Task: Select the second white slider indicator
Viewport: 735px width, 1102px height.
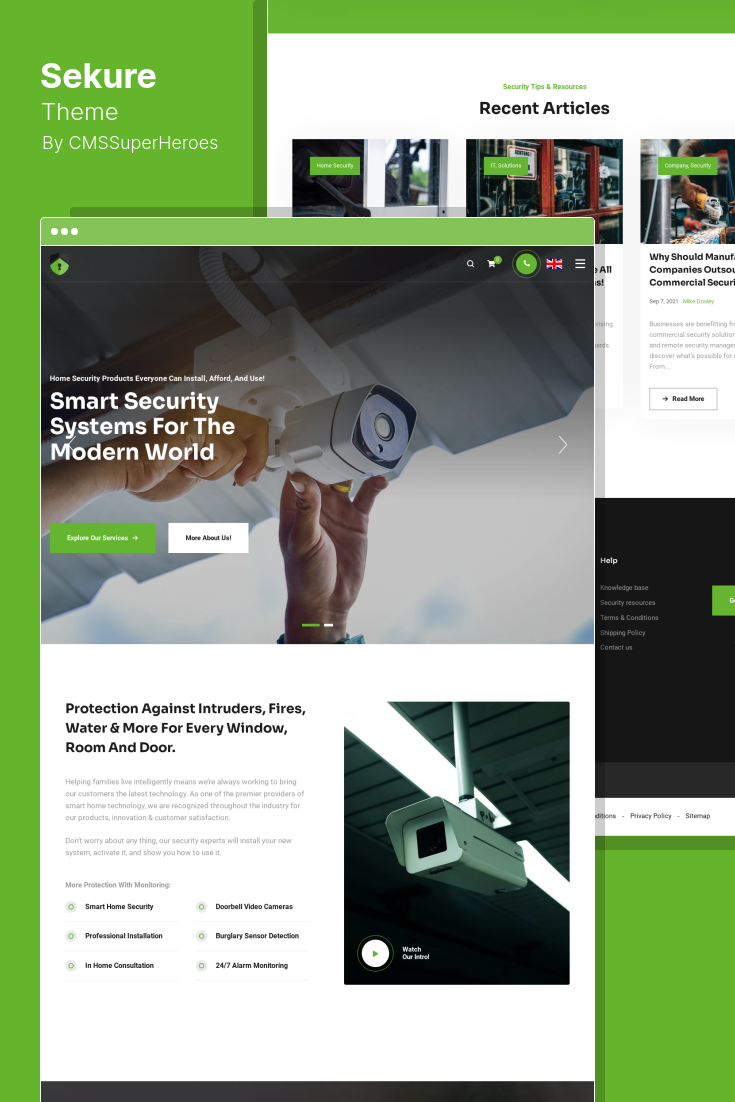Action: click(328, 625)
